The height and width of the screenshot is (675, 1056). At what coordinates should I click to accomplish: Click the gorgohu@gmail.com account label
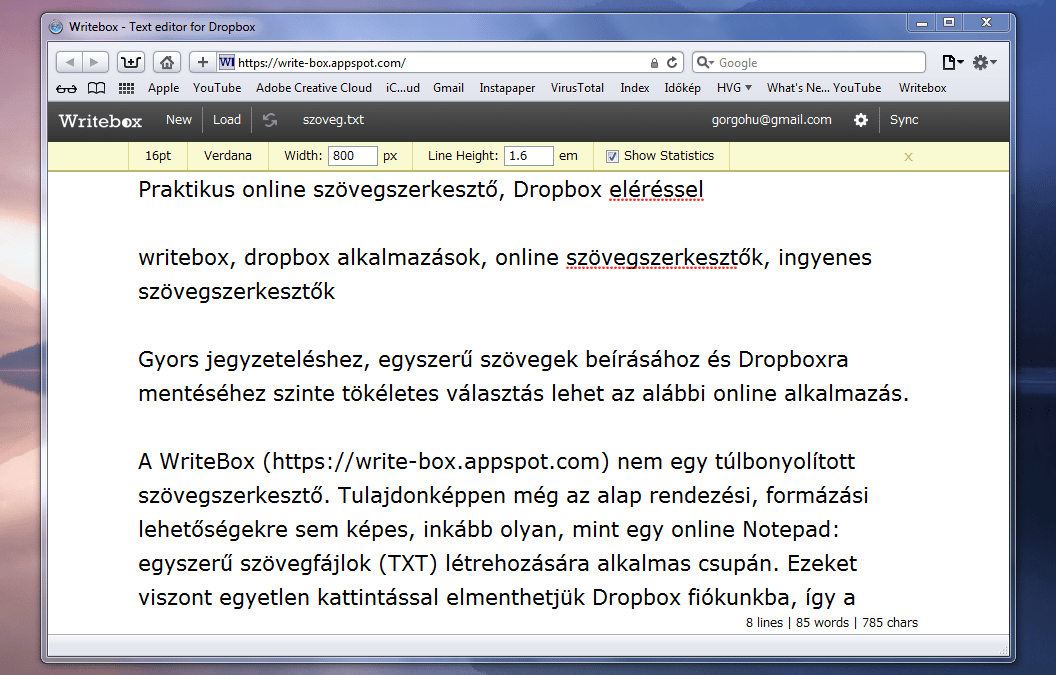tap(772, 120)
